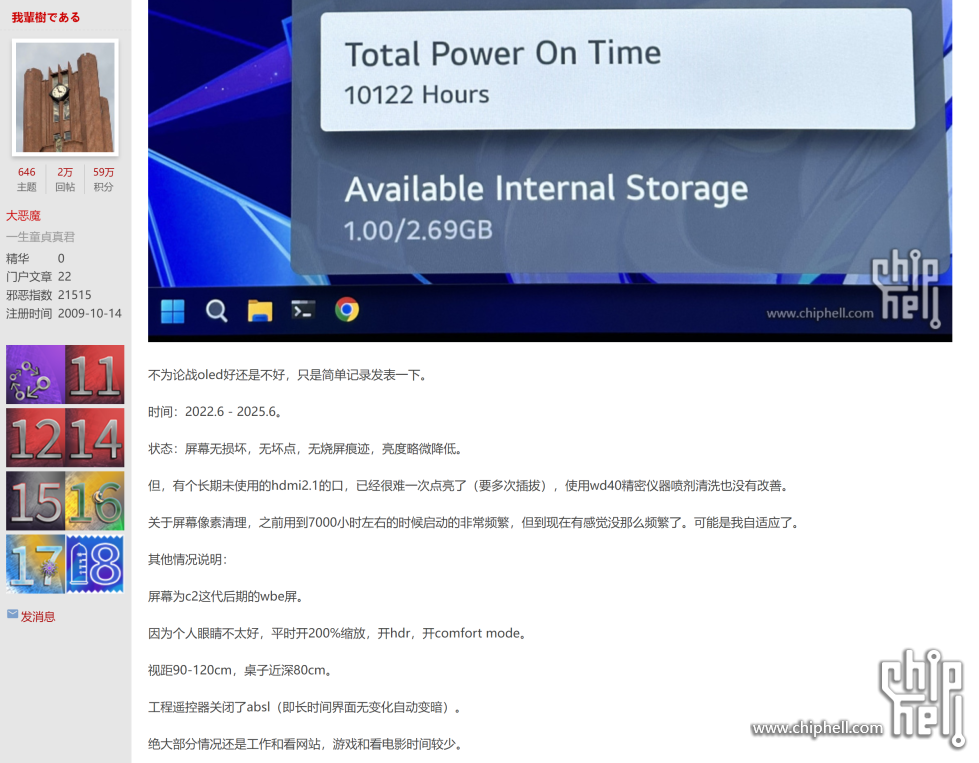Click the 视距90-120cm line
979x763 pixels.
(241, 669)
